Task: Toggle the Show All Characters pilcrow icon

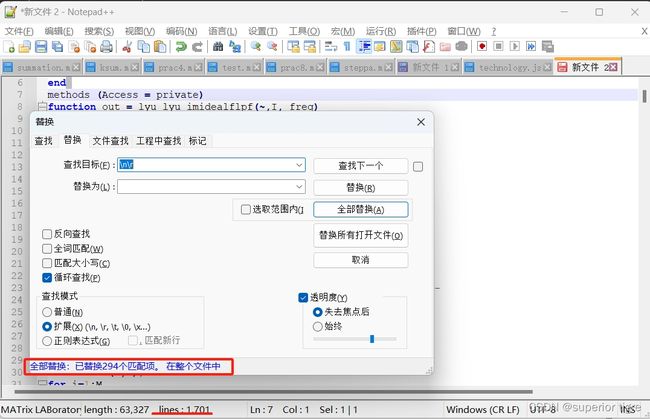Action: click(347, 47)
